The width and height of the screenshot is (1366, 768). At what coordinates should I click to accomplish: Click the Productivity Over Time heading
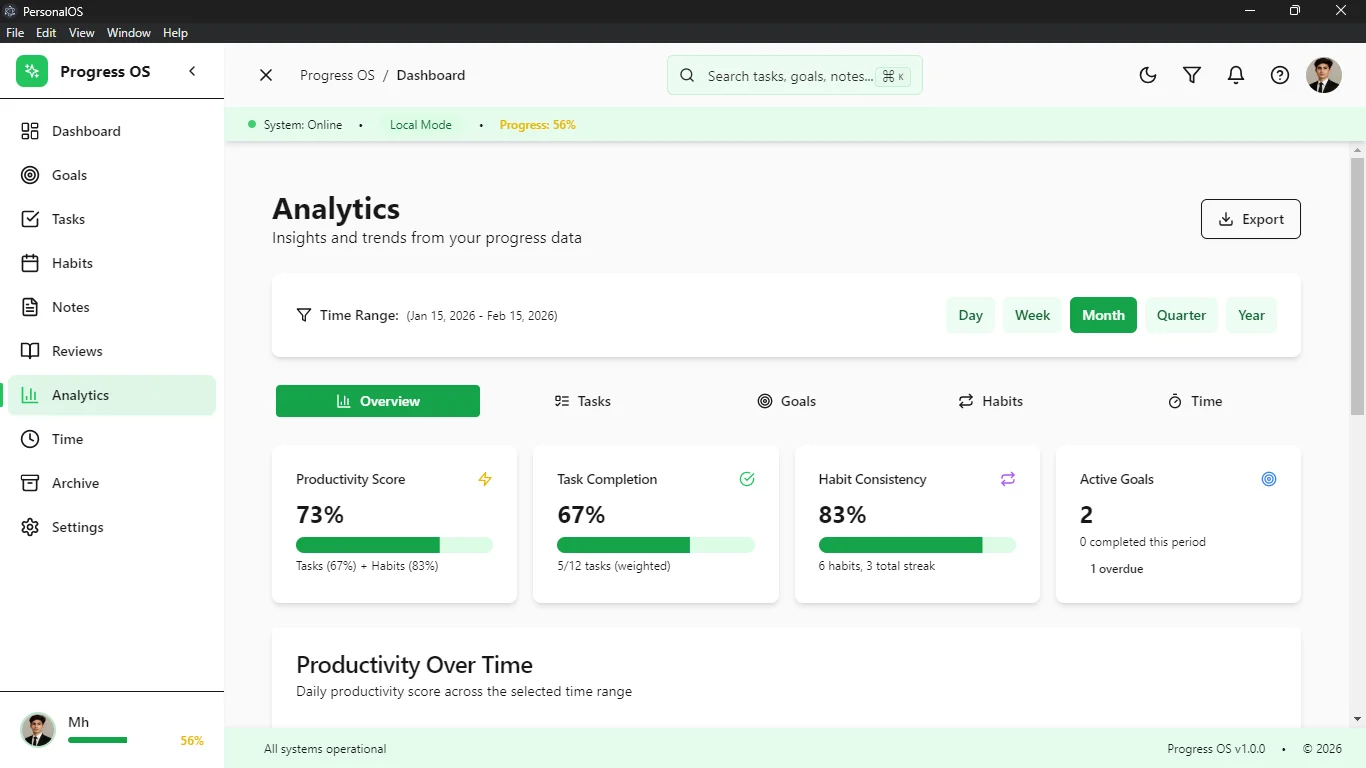(414, 665)
